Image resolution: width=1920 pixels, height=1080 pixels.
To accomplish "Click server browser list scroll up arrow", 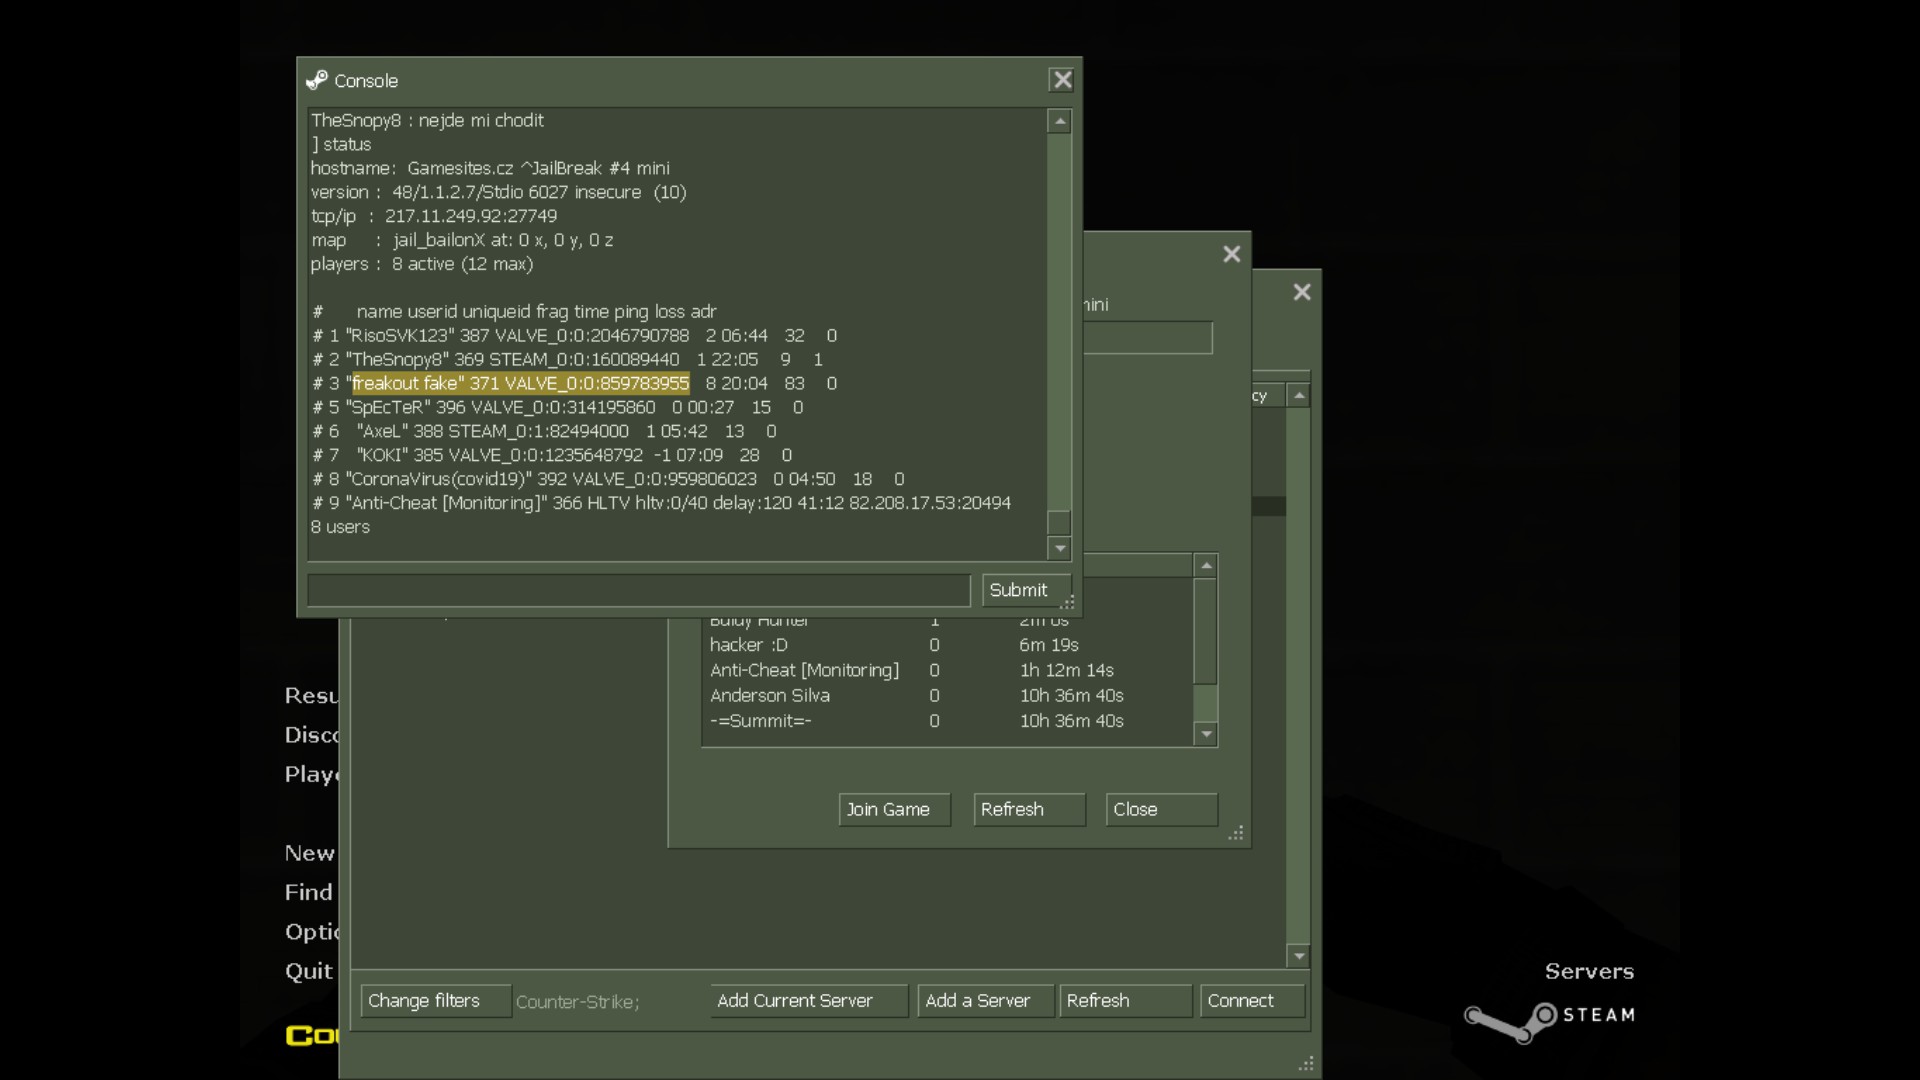I will click(1299, 395).
